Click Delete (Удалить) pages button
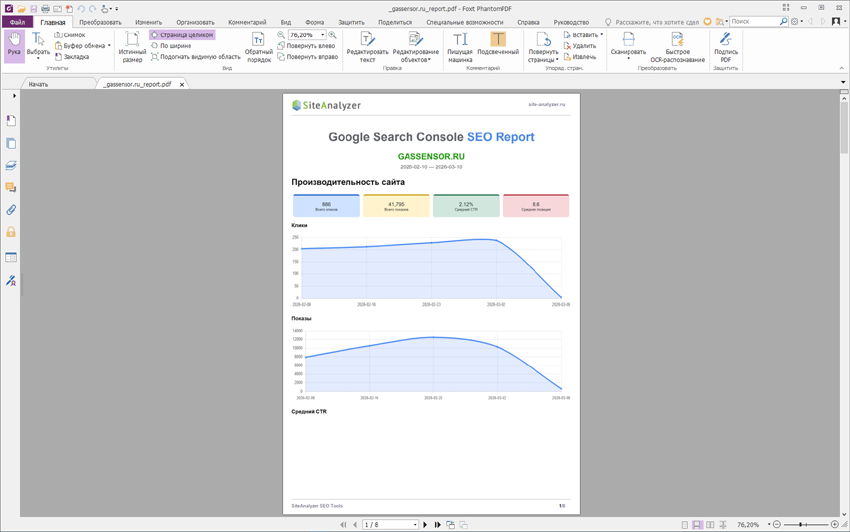The image size is (850, 532). (x=584, y=45)
